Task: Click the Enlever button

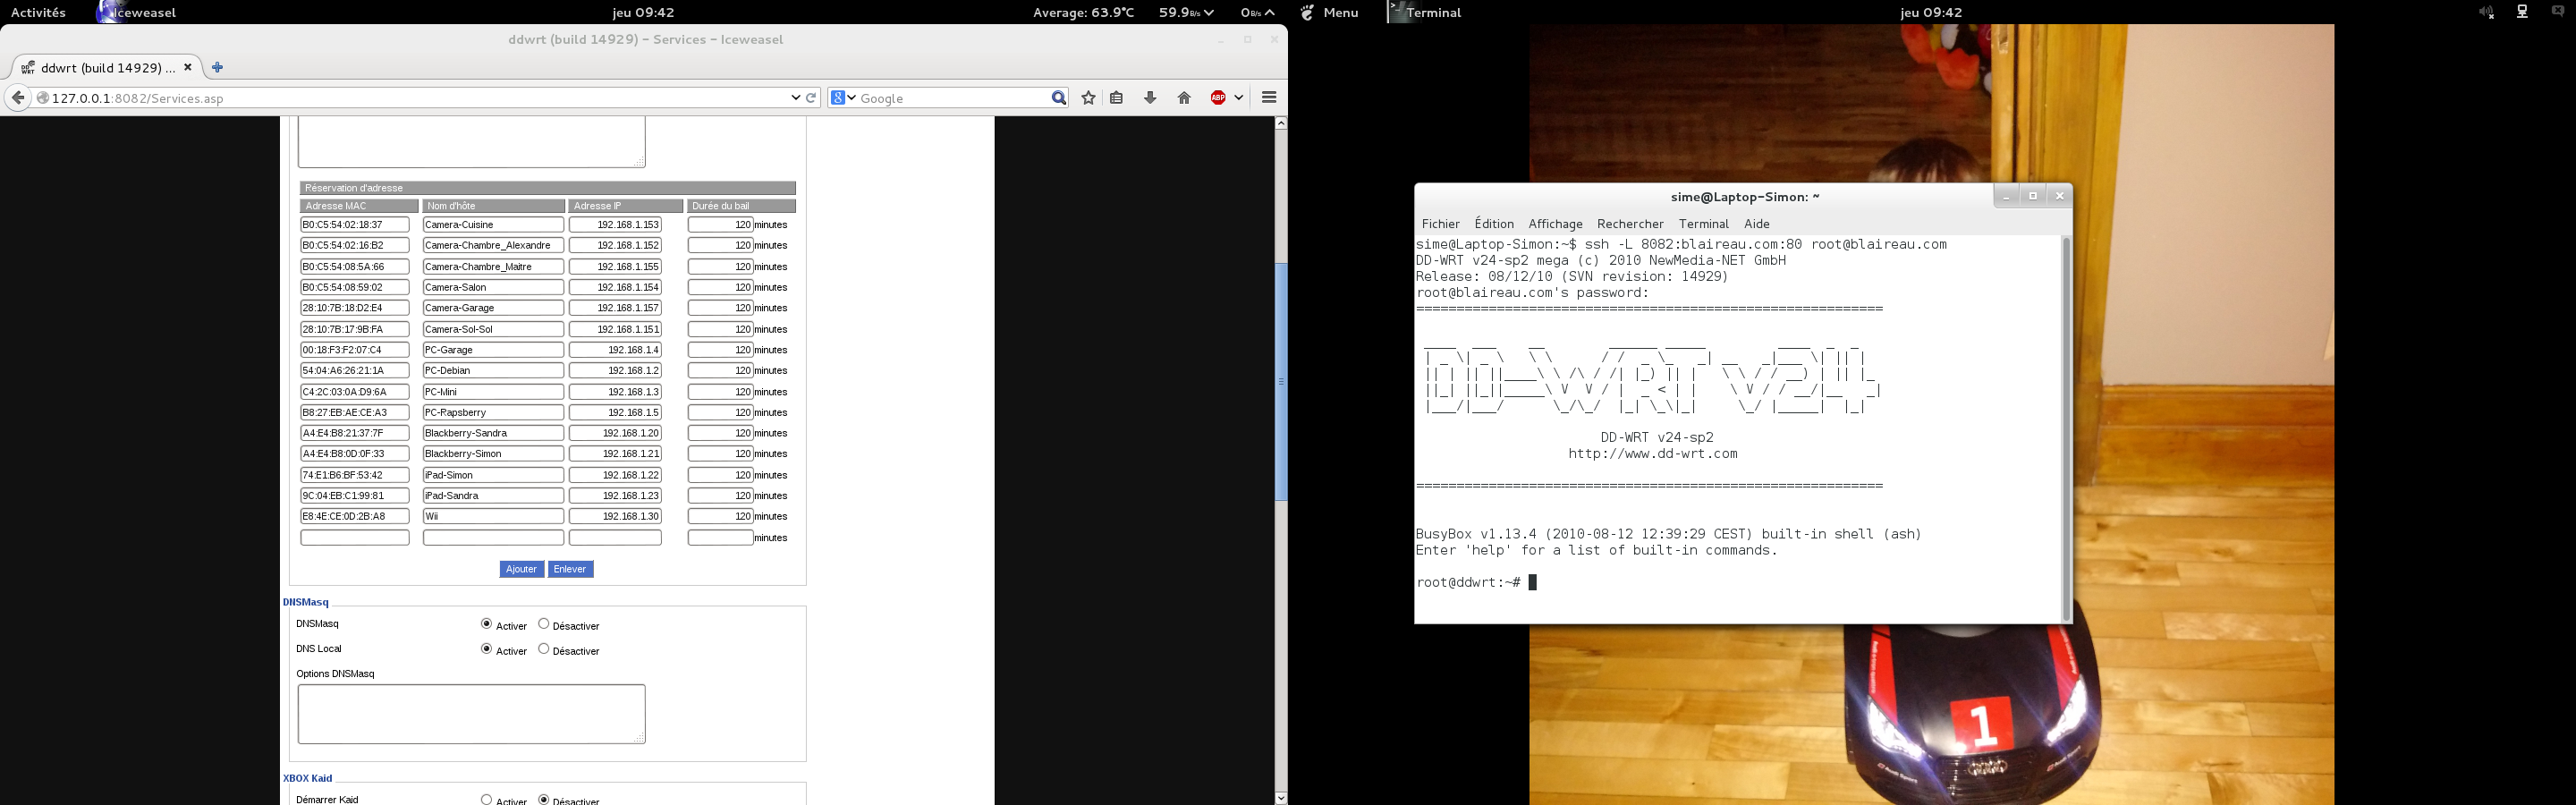Action: 570,569
